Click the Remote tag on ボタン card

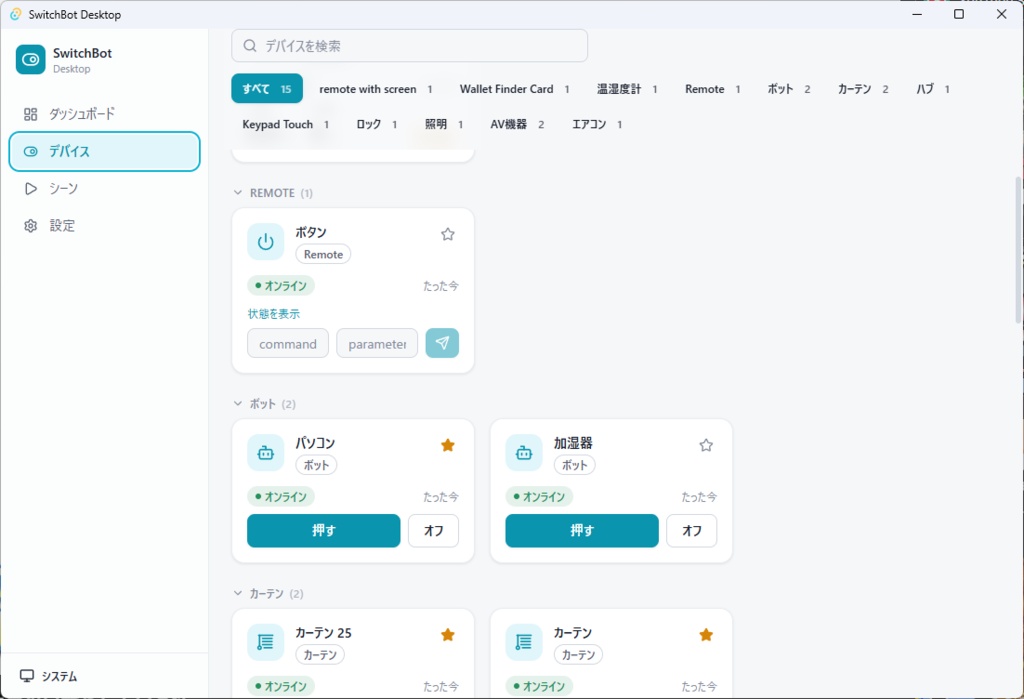coord(323,254)
